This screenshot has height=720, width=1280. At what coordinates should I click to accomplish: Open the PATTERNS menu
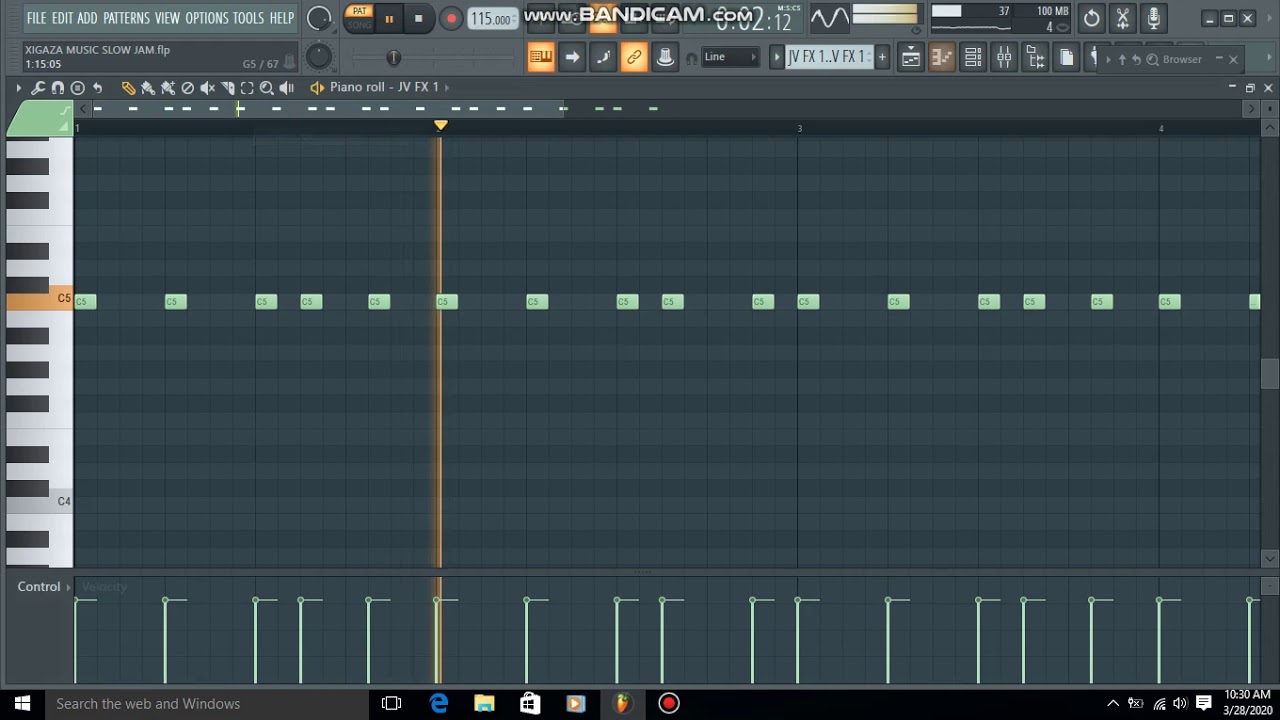coord(126,18)
